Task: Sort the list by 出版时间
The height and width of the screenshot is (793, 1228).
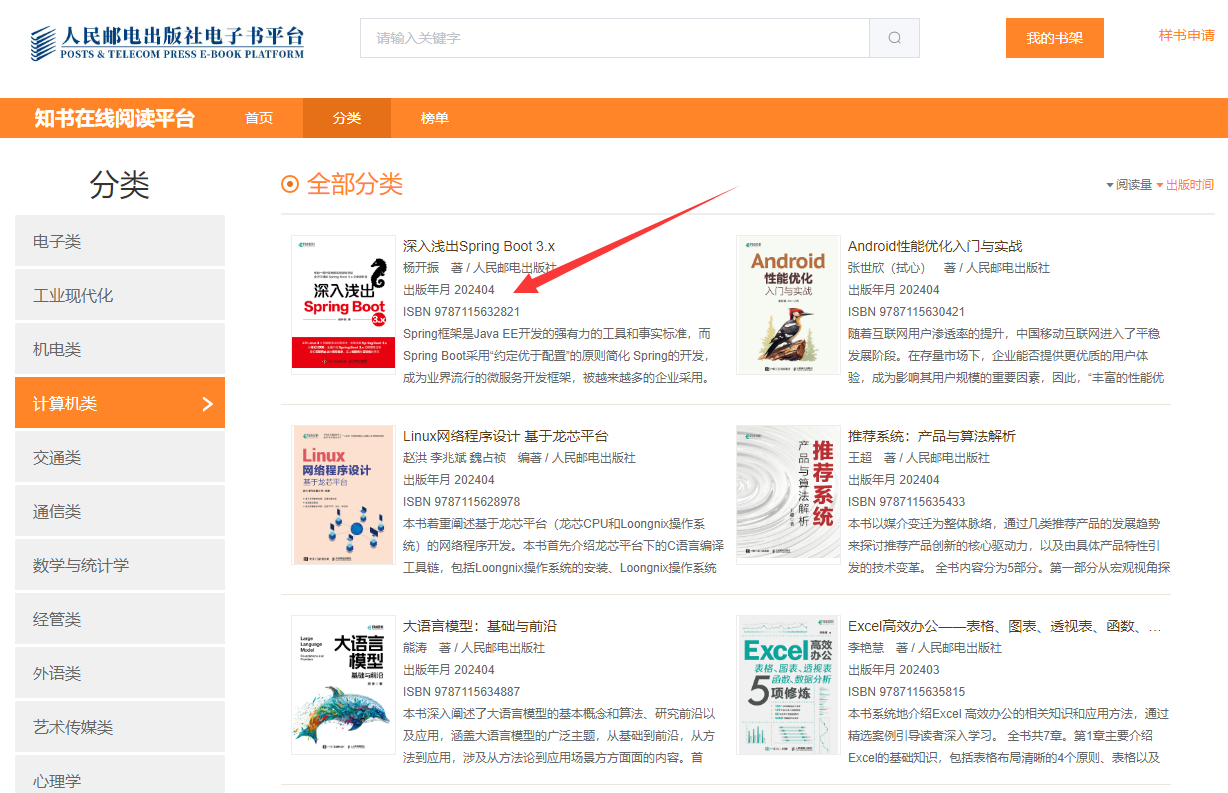Action: (1189, 185)
